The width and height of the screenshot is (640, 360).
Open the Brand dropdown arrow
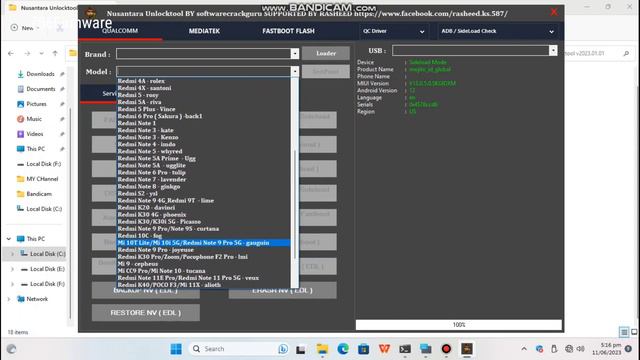[295, 54]
